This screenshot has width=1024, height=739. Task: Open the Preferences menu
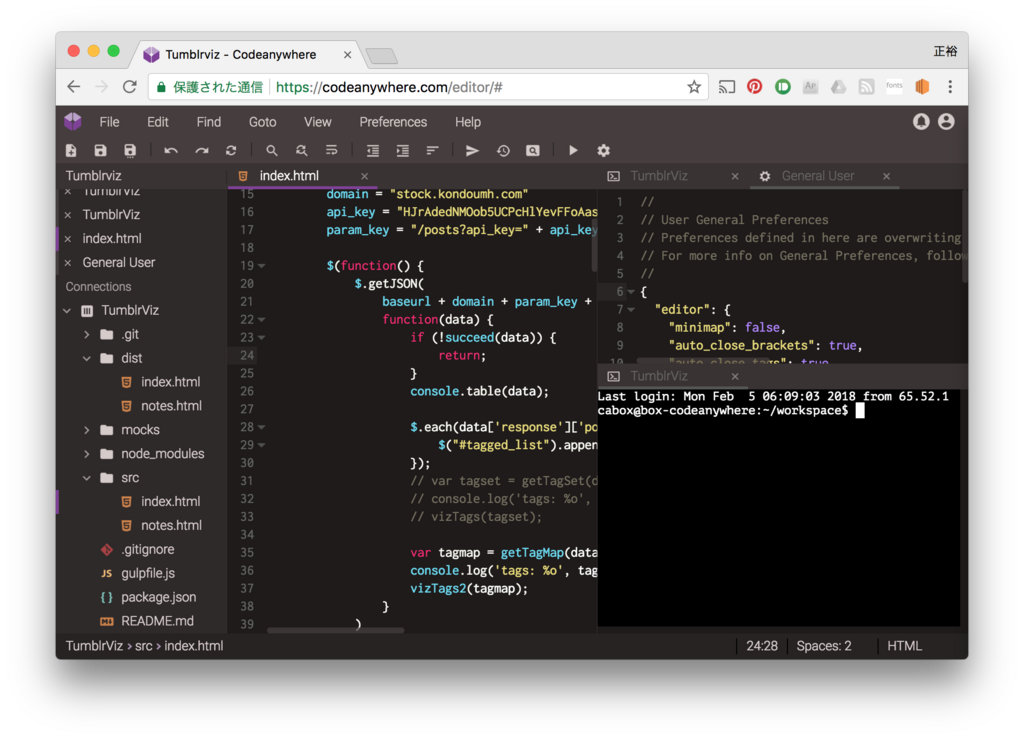coord(393,122)
